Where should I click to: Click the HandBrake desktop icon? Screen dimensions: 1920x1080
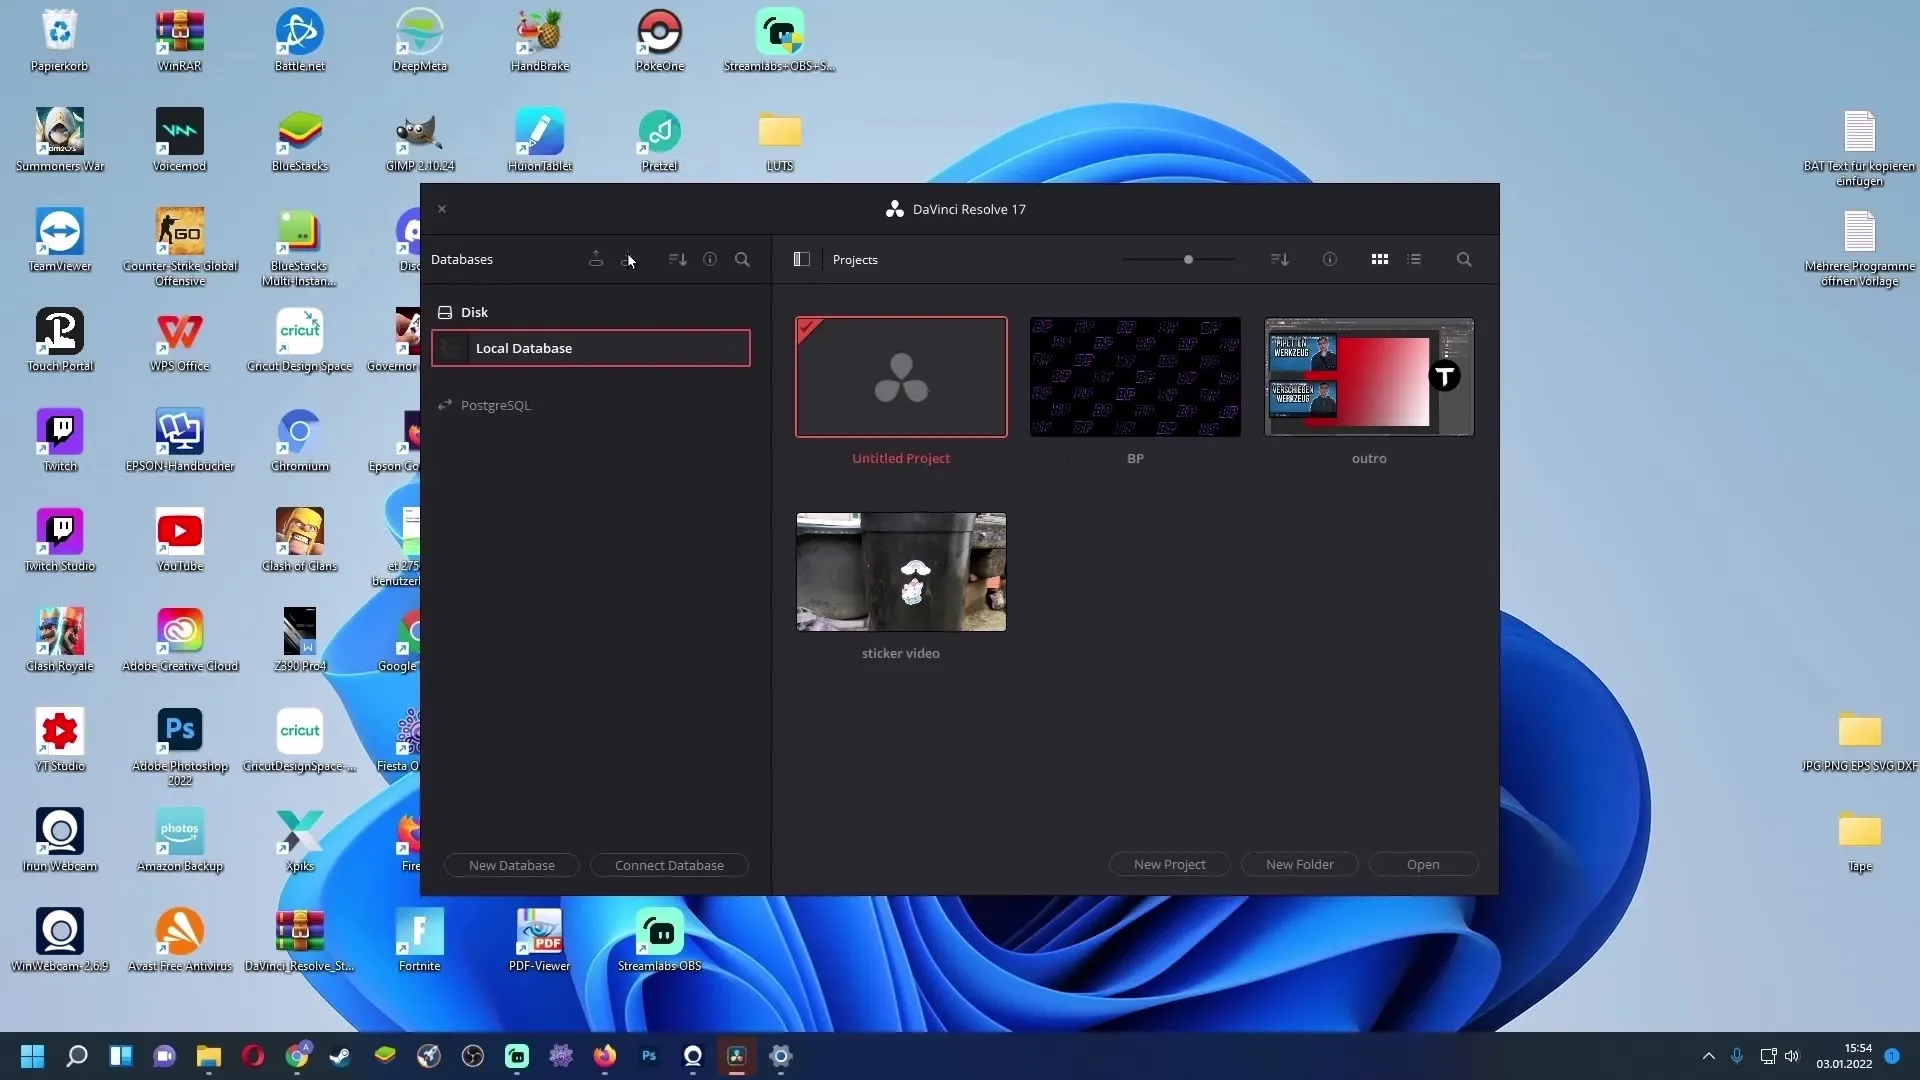[x=540, y=40]
